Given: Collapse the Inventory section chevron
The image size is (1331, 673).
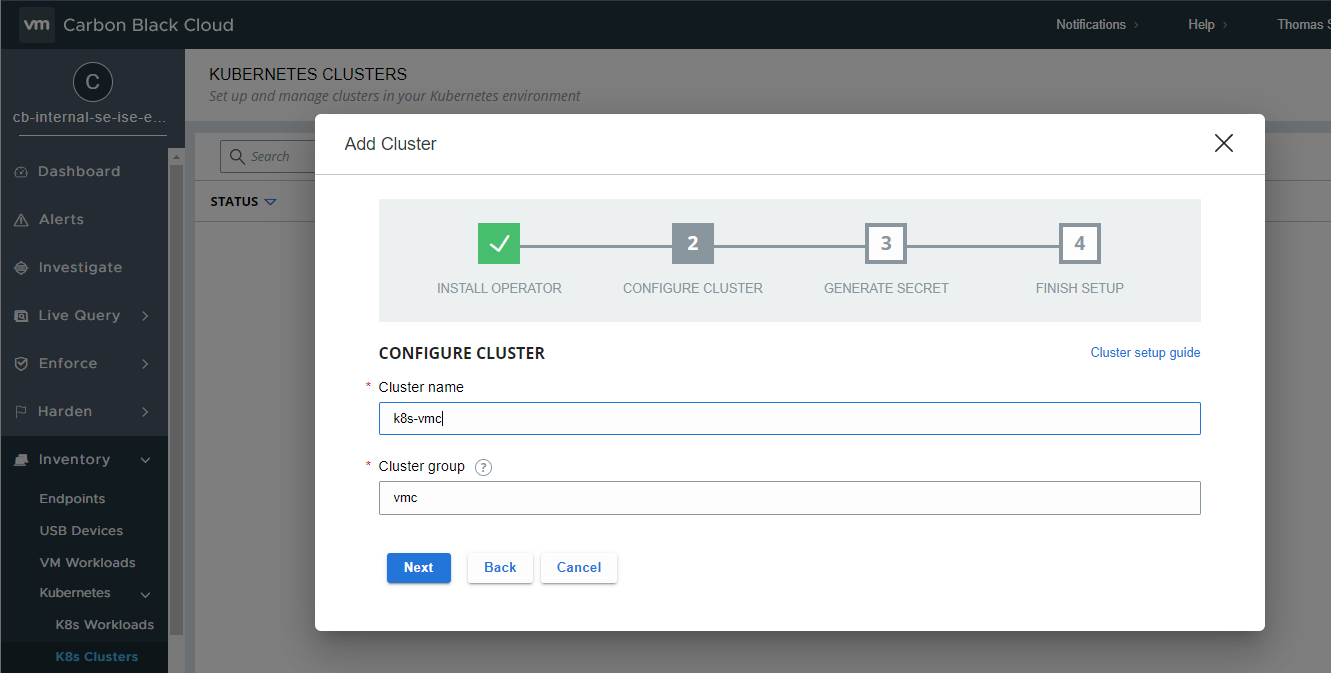Looking at the screenshot, I should point(145,460).
